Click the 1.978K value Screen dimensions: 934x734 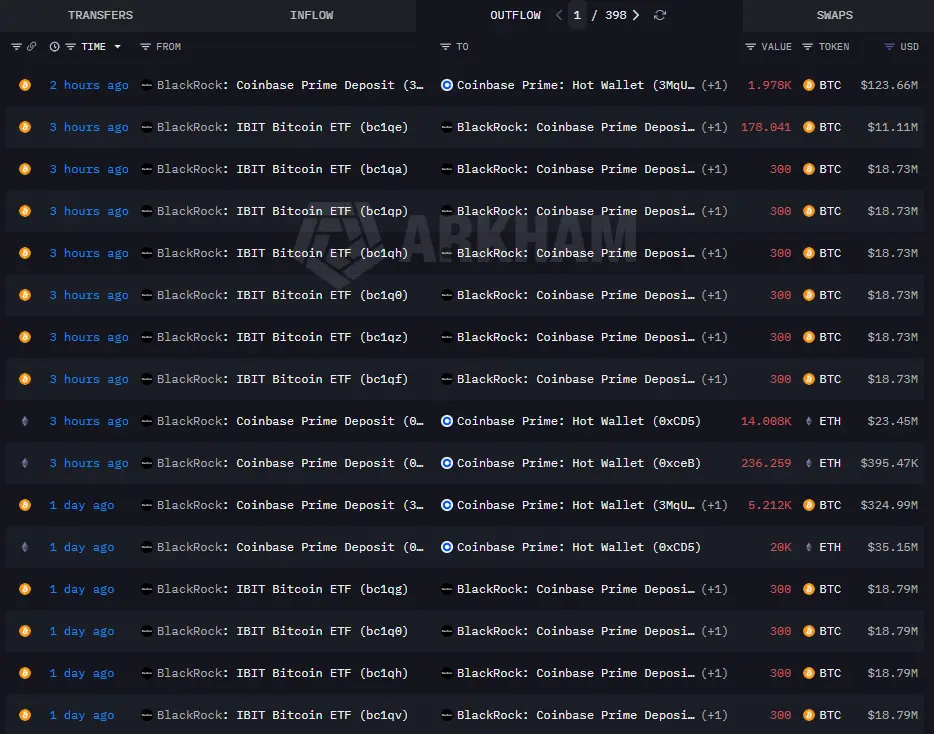pos(770,85)
